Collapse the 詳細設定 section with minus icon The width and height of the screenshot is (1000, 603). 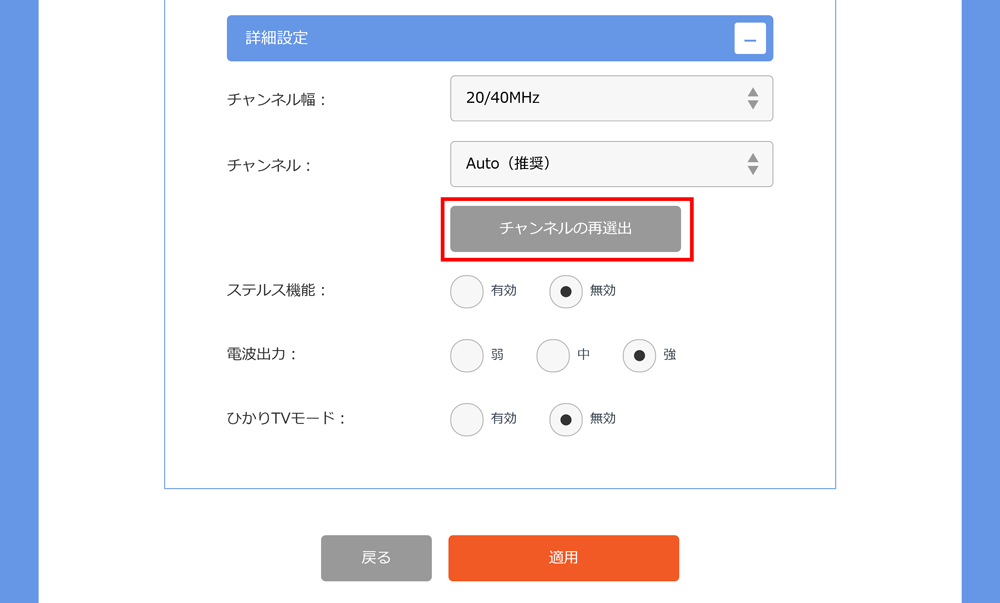pos(750,39)
